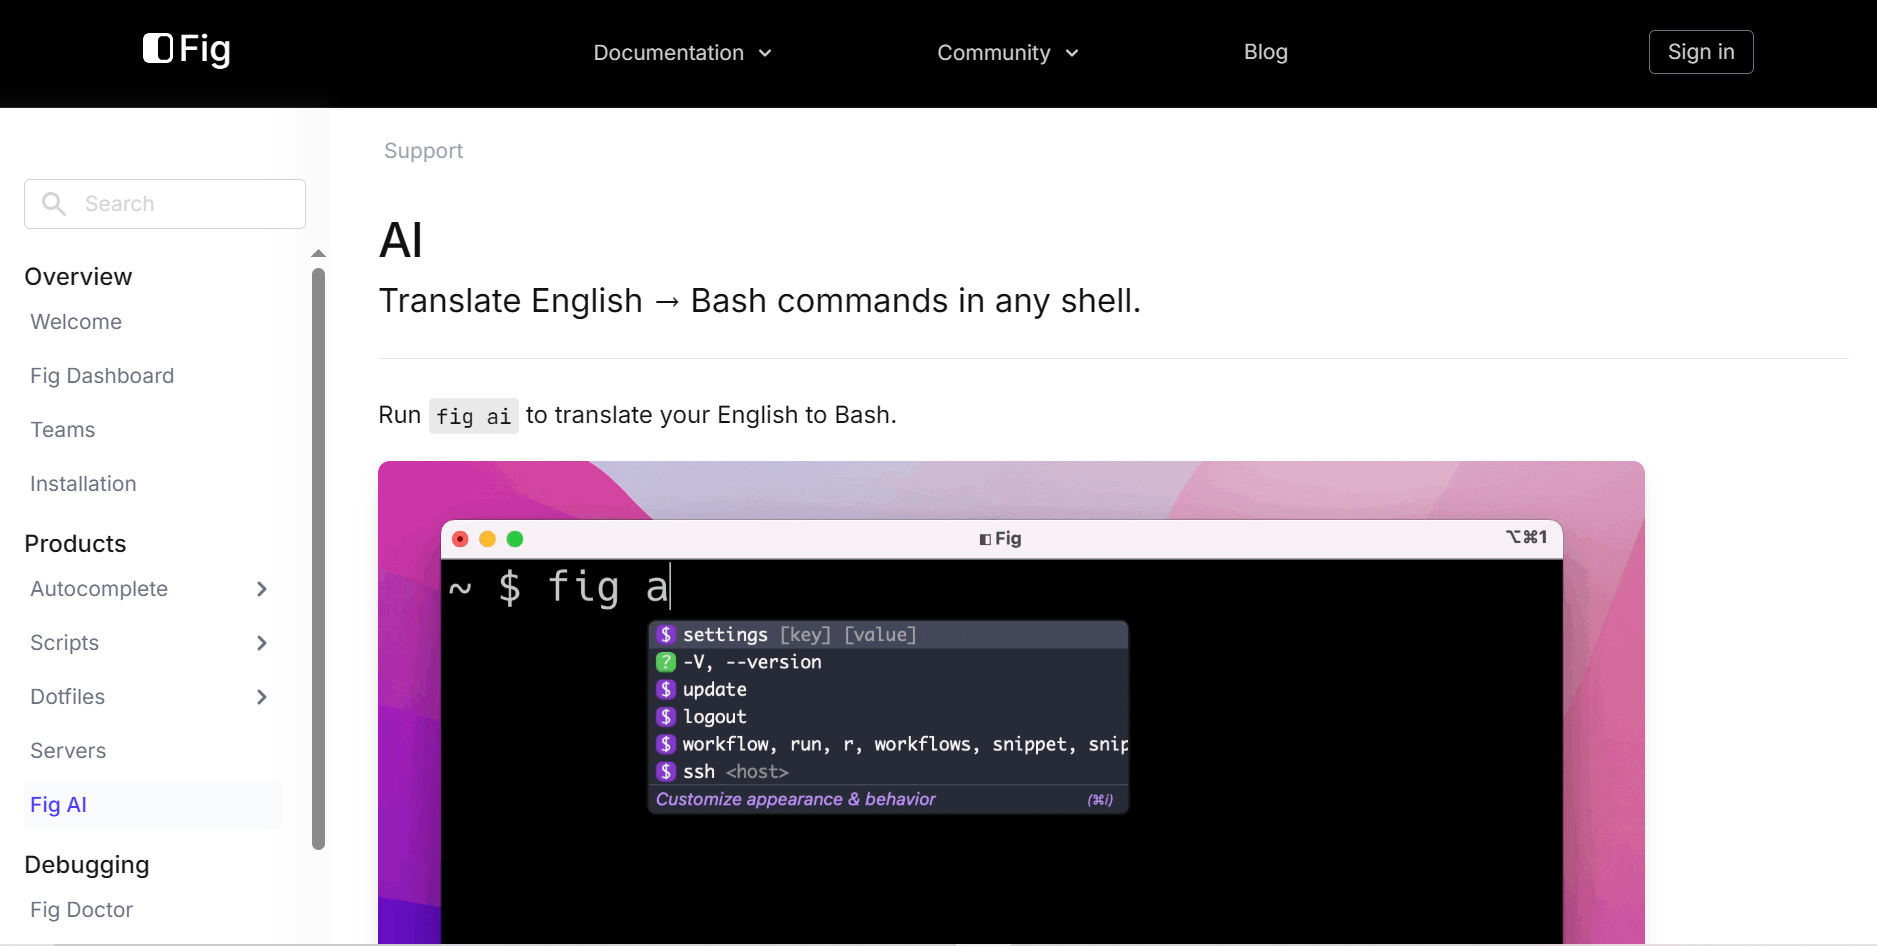The height and width of the screenshot is (946, 1877).
Task: Open Fig Doctor under Debugging
Action: pyautogui.click(x=82, y=910)
